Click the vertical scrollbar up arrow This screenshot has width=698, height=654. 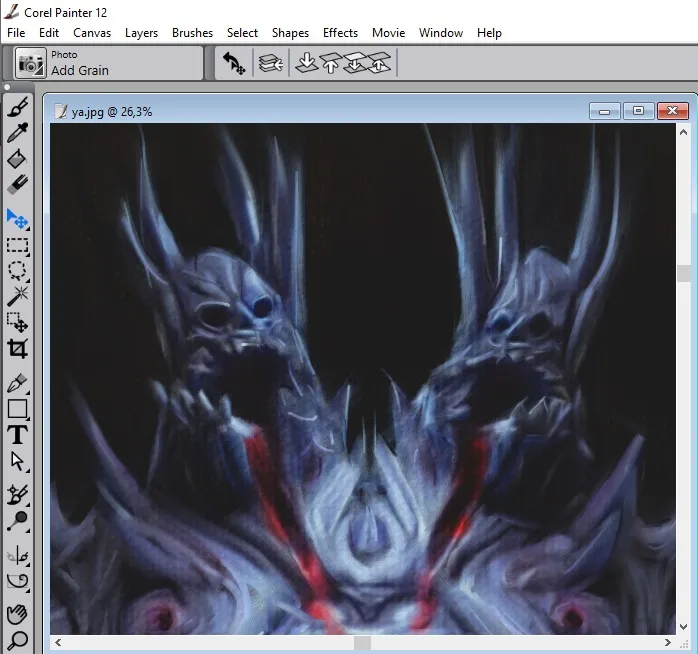point(683,132)
